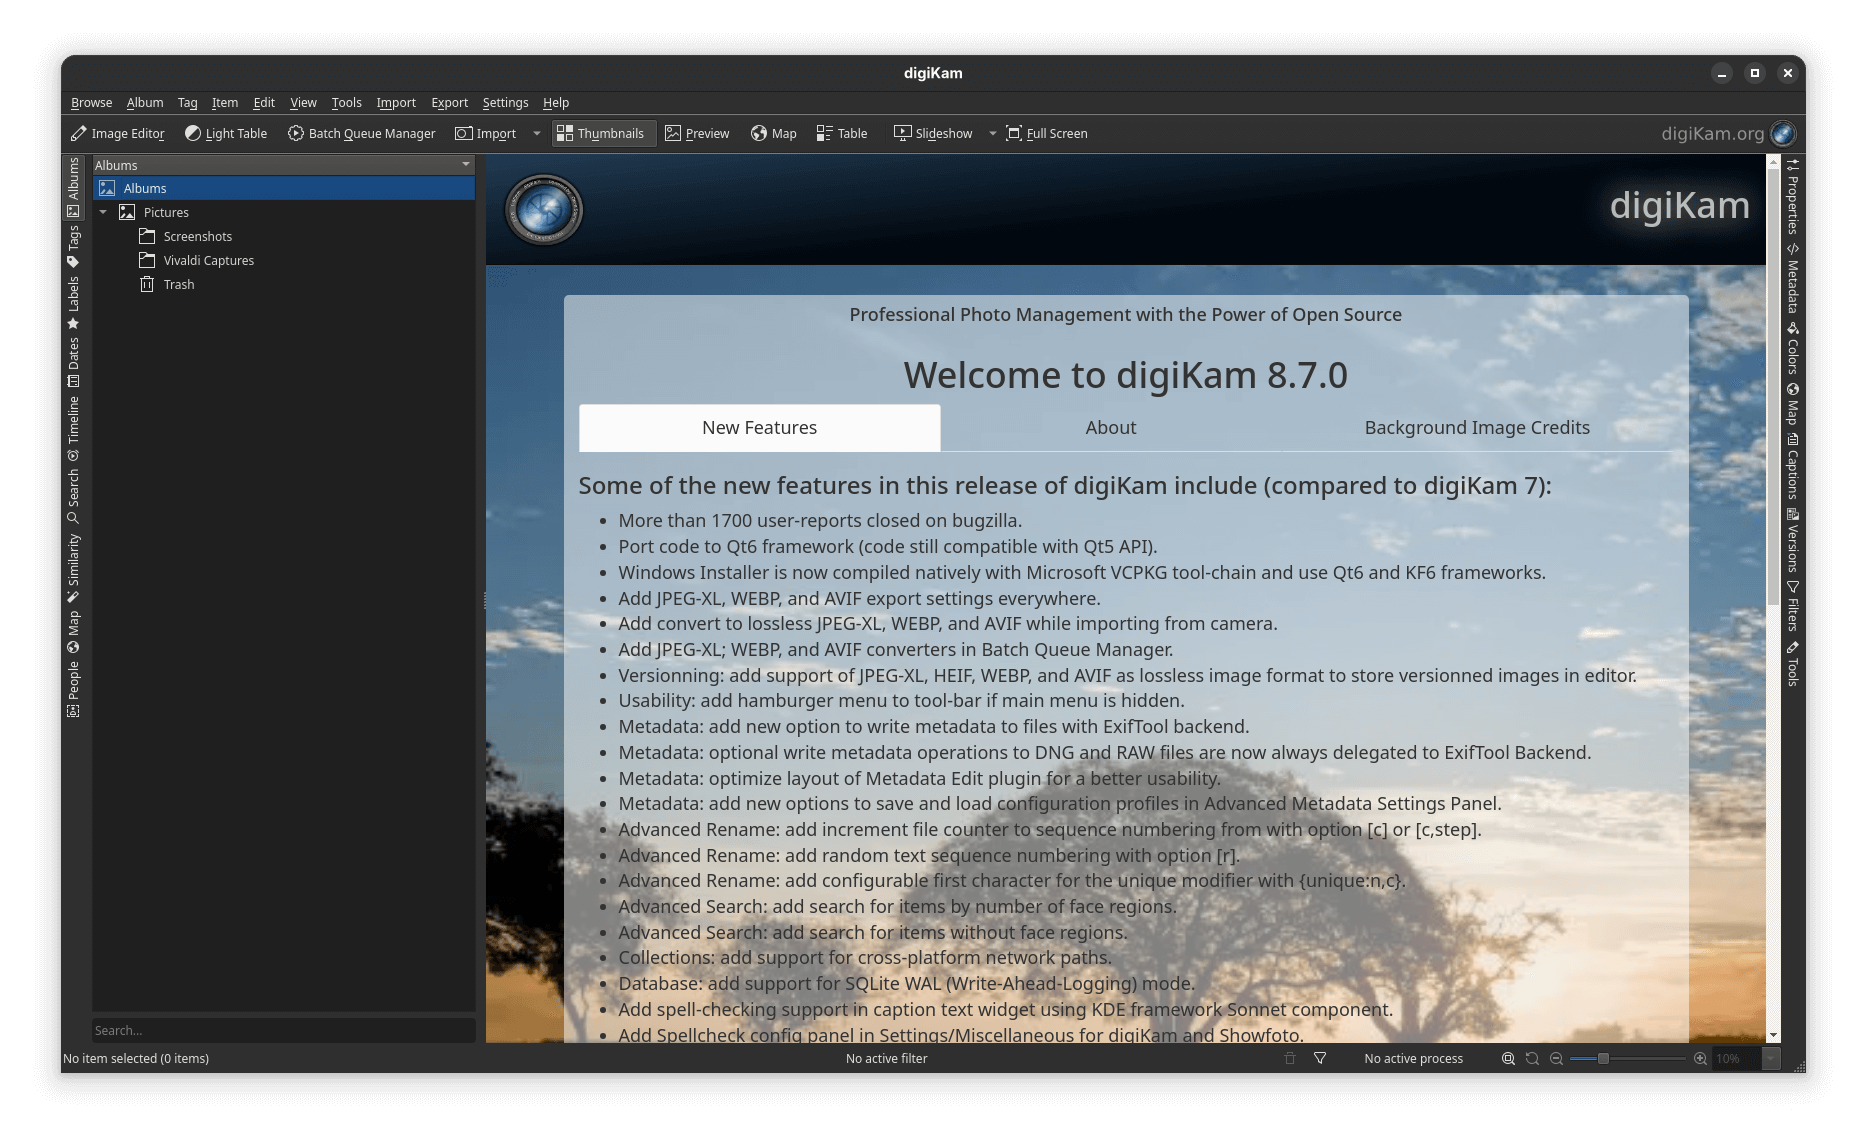The width and height of the screenshot is (1867, 1140).
Task: Open the Settings menu
Action: point(505,102)
